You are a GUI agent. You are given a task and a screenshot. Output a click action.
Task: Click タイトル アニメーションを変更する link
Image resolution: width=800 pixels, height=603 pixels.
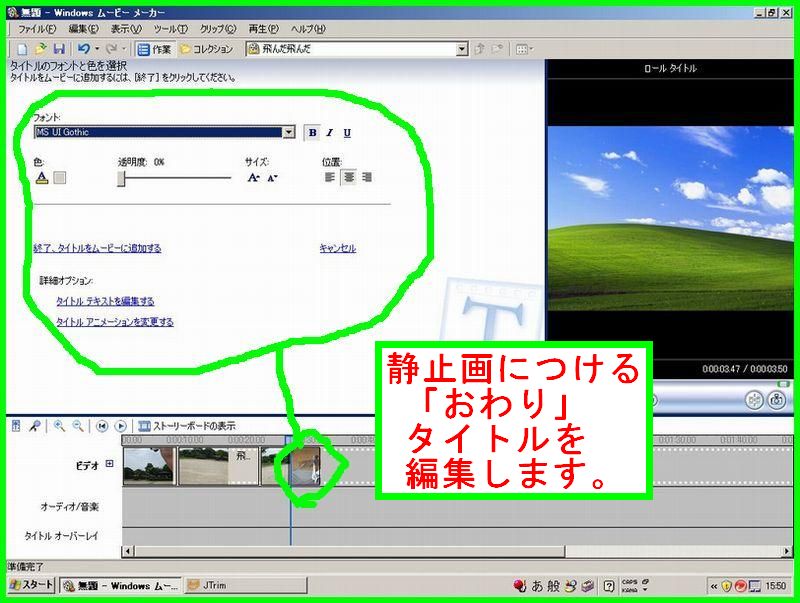coord(115,321)
